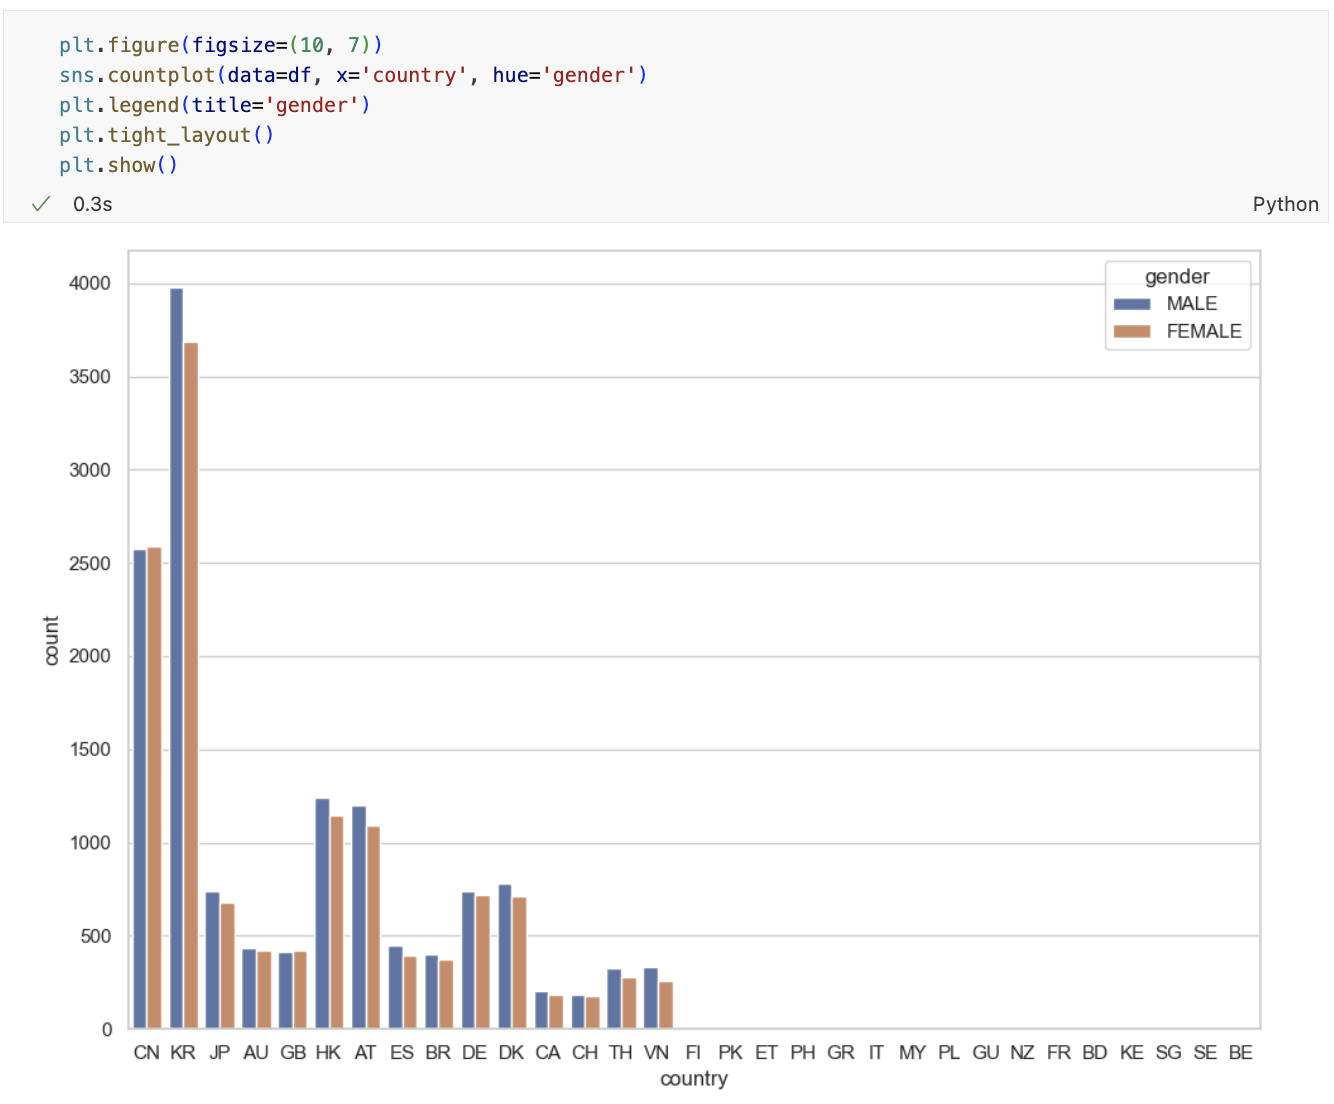Image resolution: width=1334 pixels, height=1104 pixels.
Task: Click the blue MALE bar for VN
Action: point(651,998)
